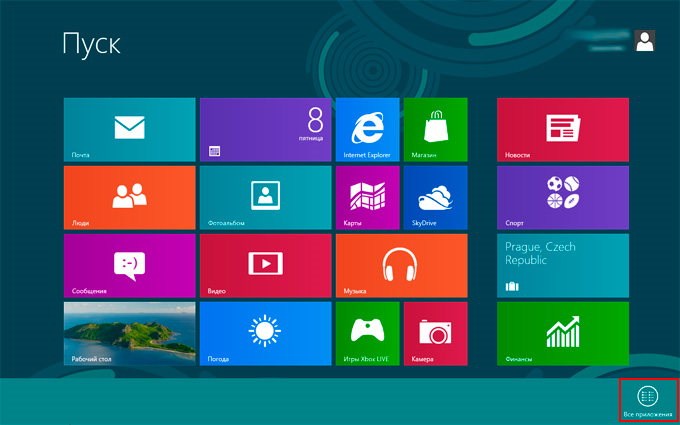Open the Спорт sports tile
Viewport: 680px width, 425px height.
(x=563, y=198)
